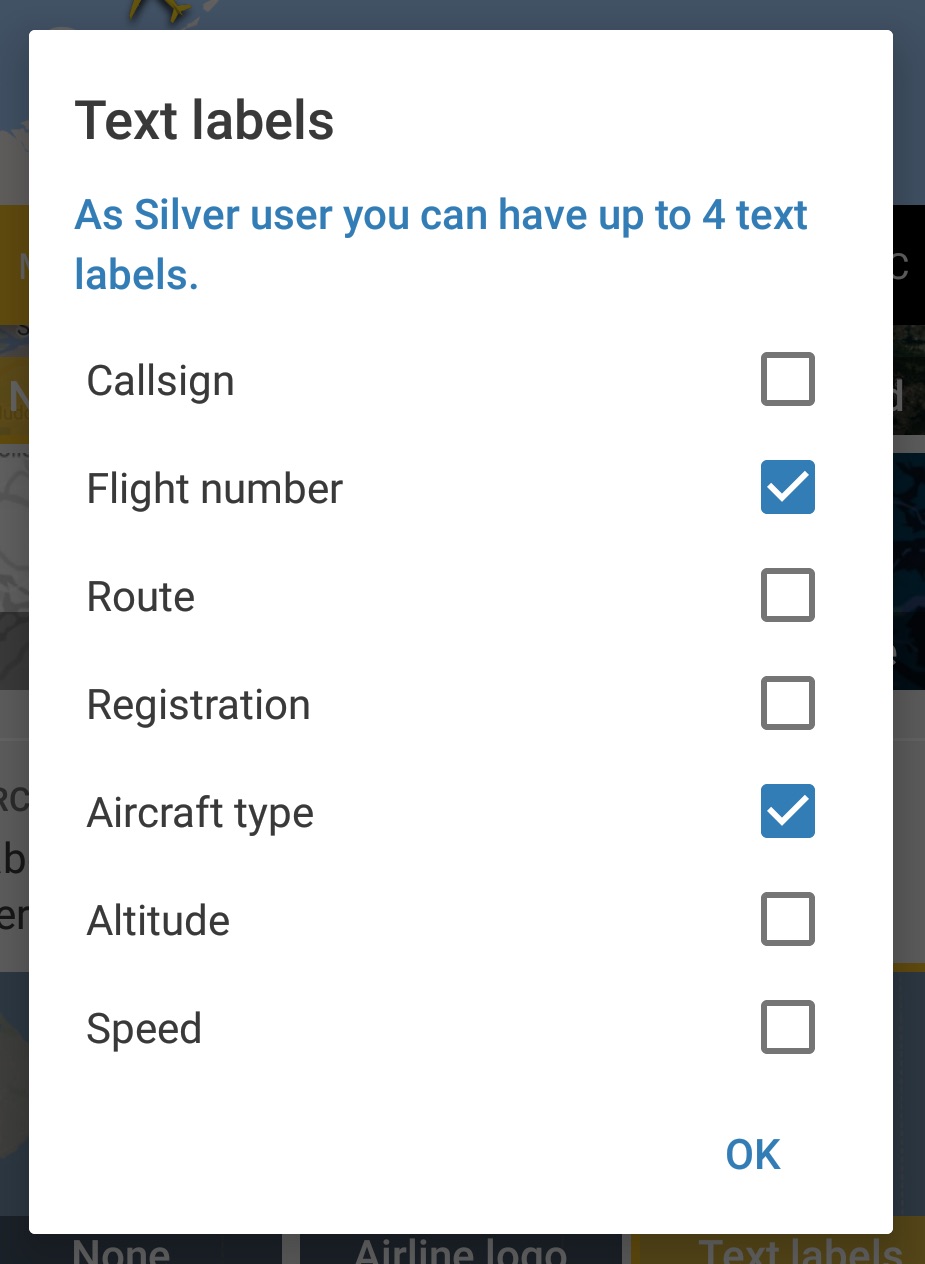Select the None option behind dialog

[122, 1249]
